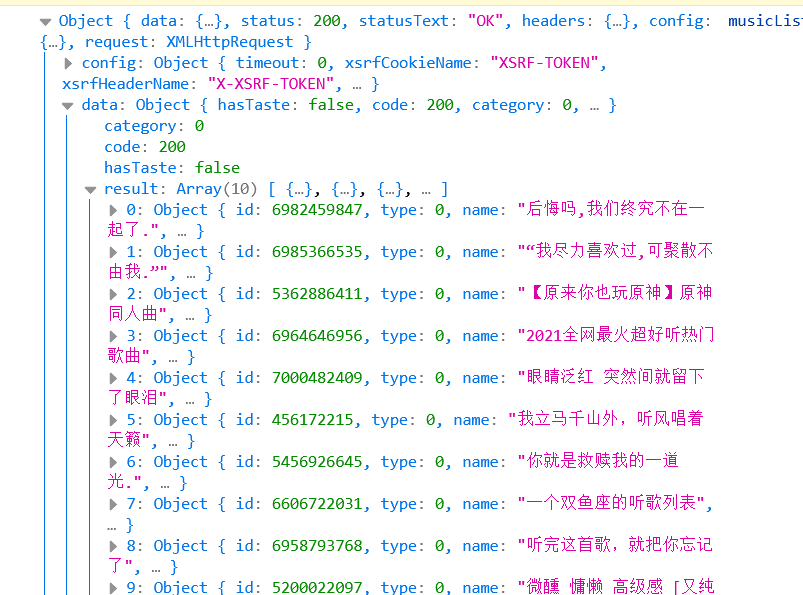Expand result item 4 with id 7000482409
803x595 pixels.
(x=113, y=378)
